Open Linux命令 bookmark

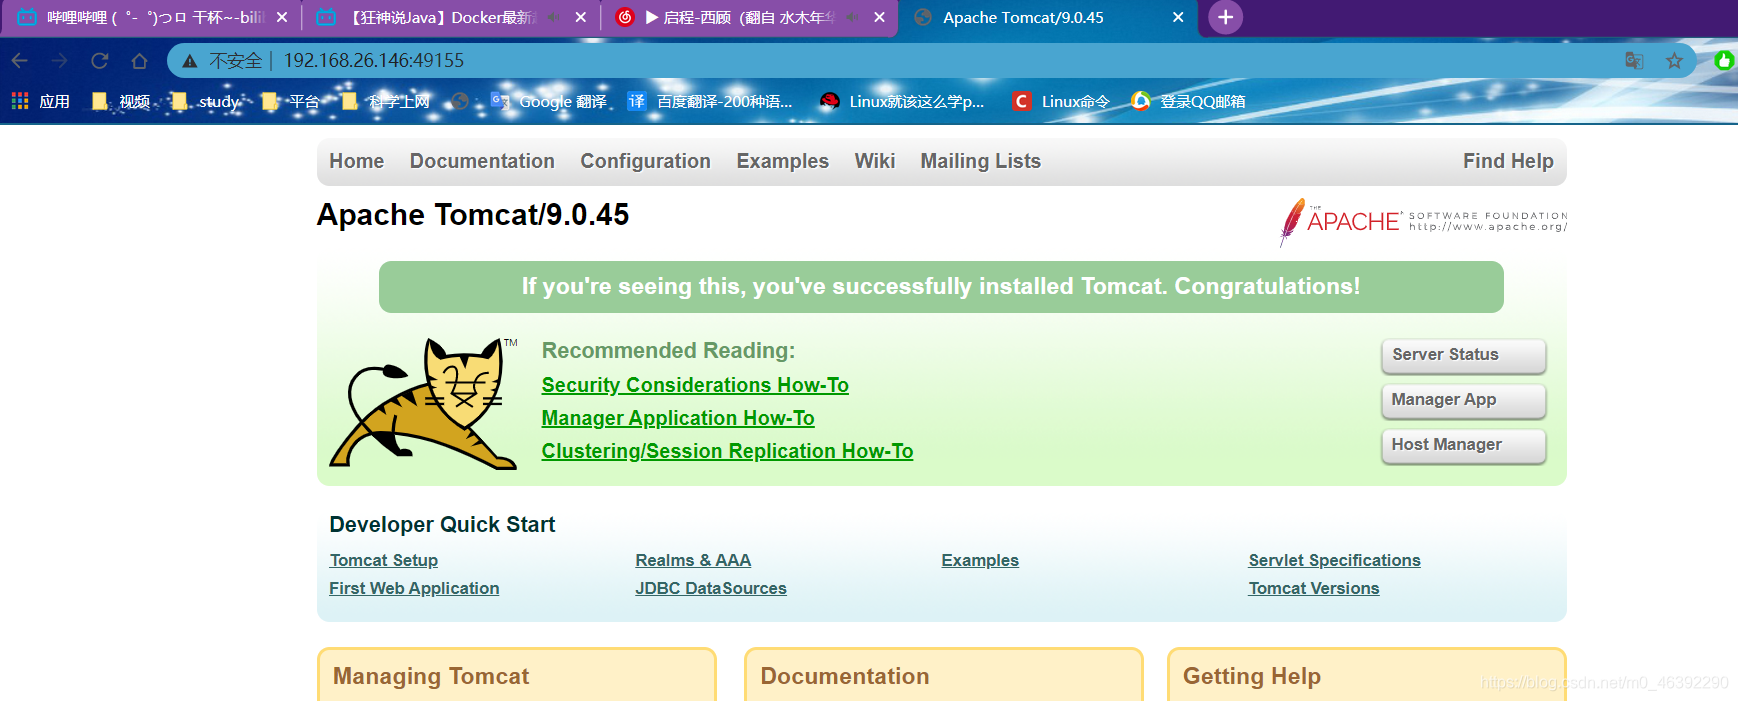coord(1061,101)
